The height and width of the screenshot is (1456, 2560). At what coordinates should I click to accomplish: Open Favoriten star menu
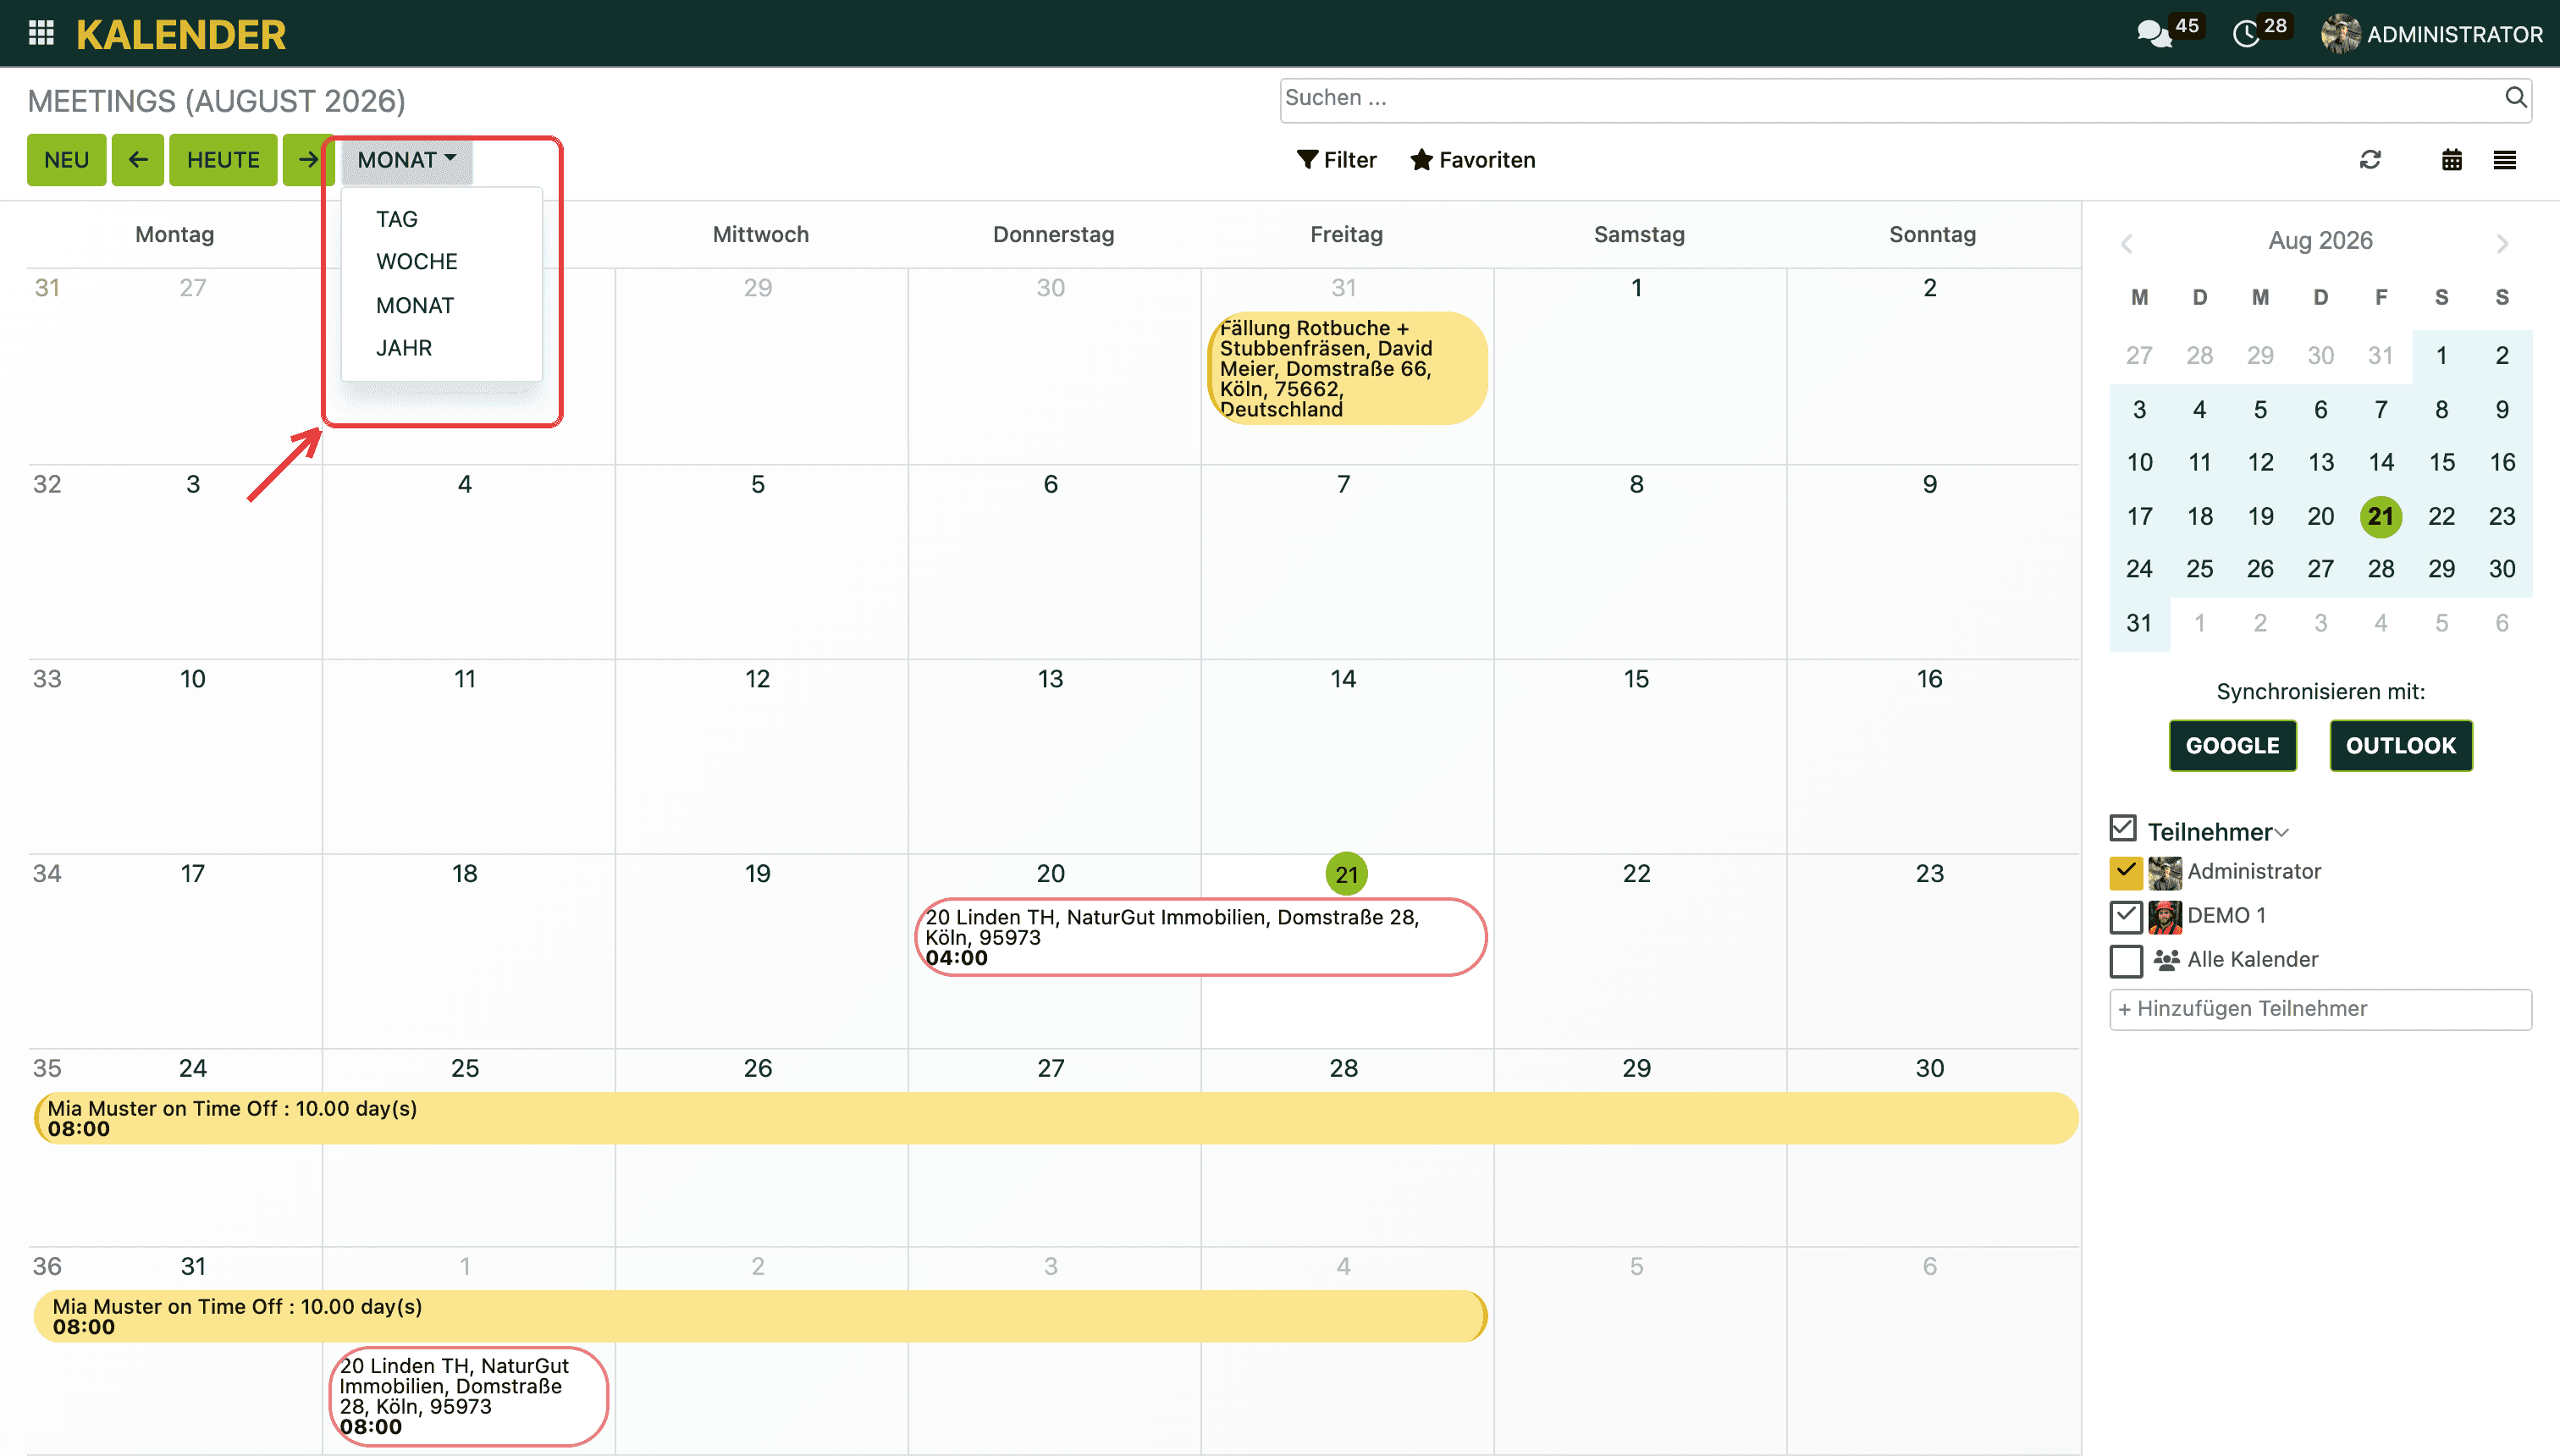tap(1472, 160)
